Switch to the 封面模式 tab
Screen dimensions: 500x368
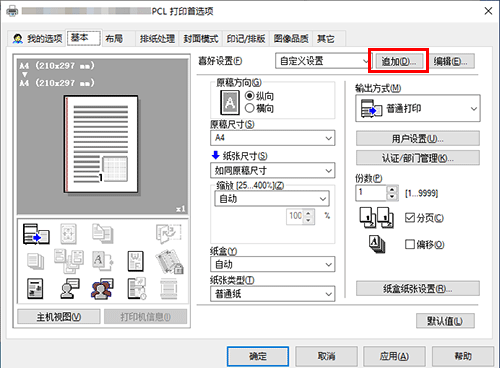(x=201, y=39)
